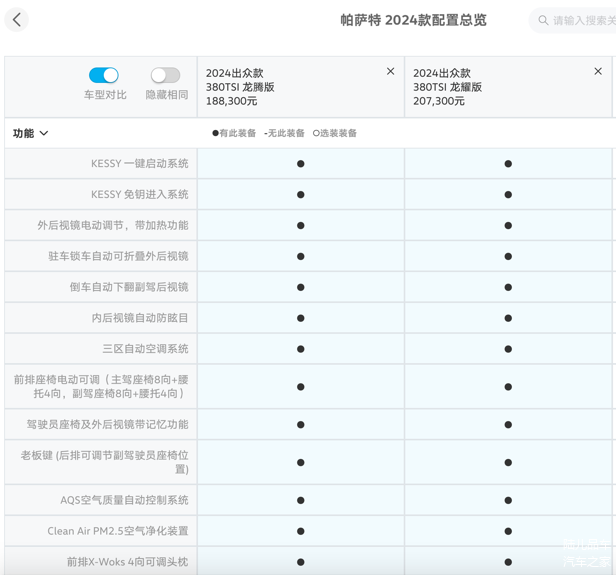Remove the 380TSI 龙耀版 column

coord(598,71)
